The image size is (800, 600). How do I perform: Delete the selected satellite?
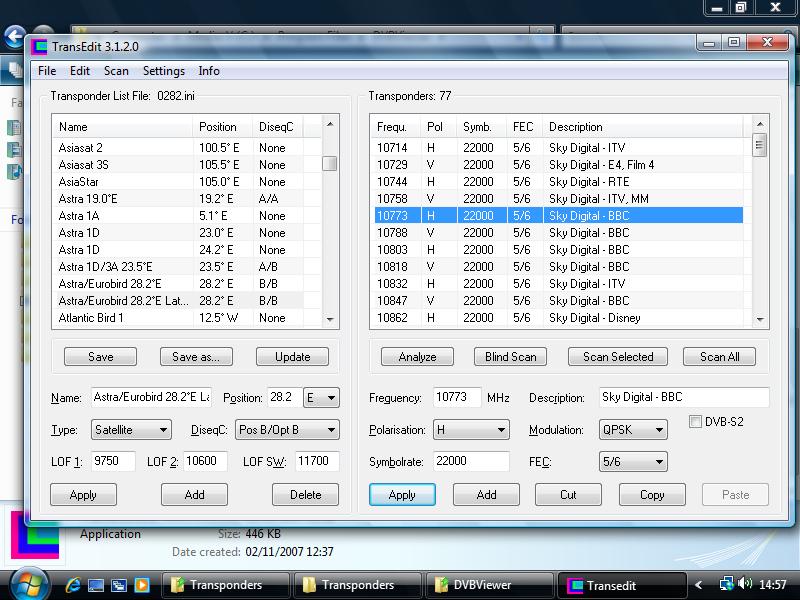click(306, 494)
